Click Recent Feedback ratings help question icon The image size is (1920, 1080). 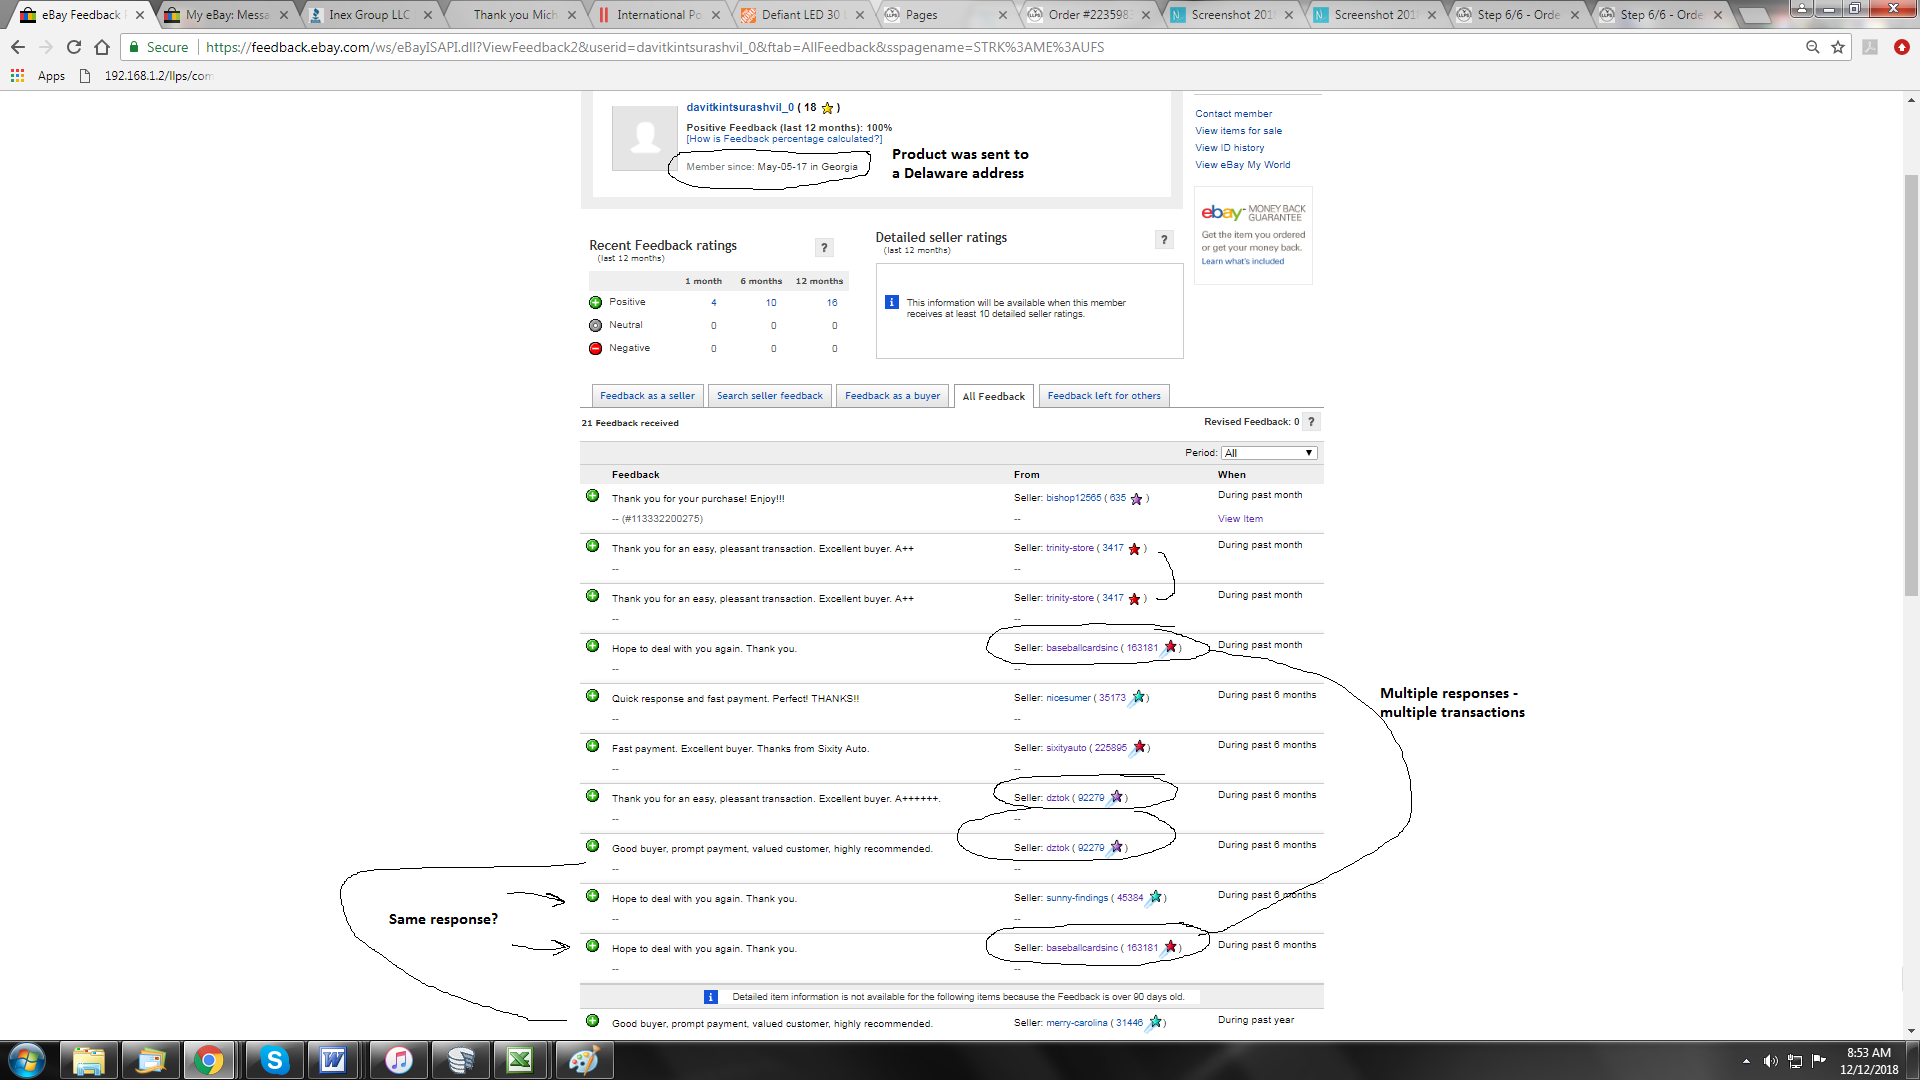[824, 248]
